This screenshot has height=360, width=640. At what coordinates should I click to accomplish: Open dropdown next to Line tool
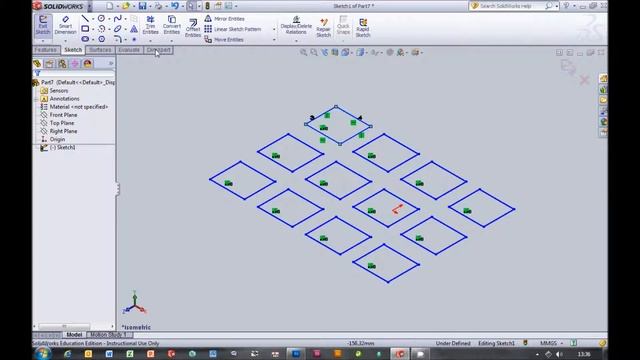click(x=93, y=19)
